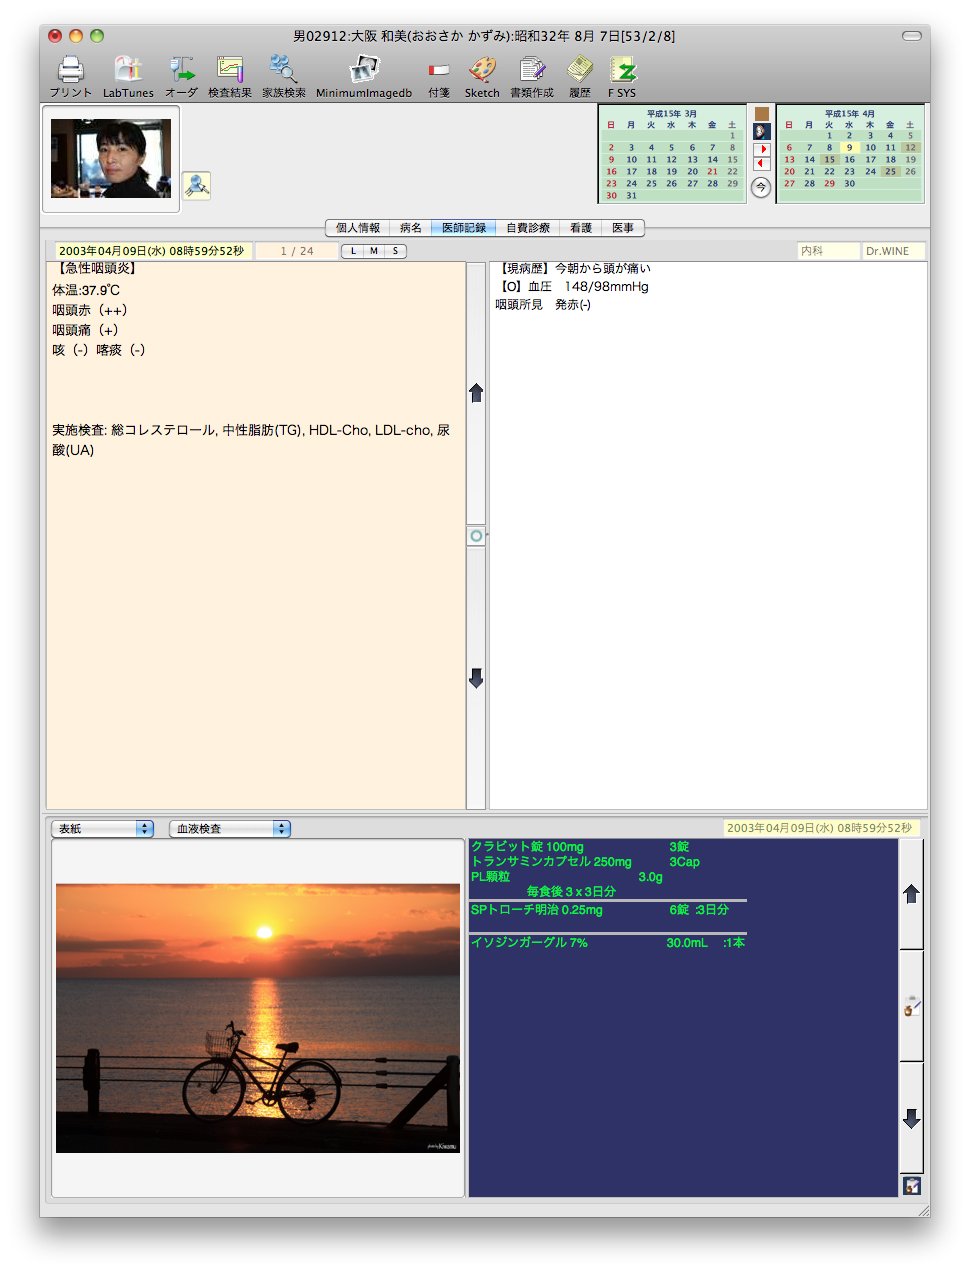Click 毎食後 3 x 3日分 dosage text
Viewport: 970px width, 1272px height.
[x=571, y=891]
